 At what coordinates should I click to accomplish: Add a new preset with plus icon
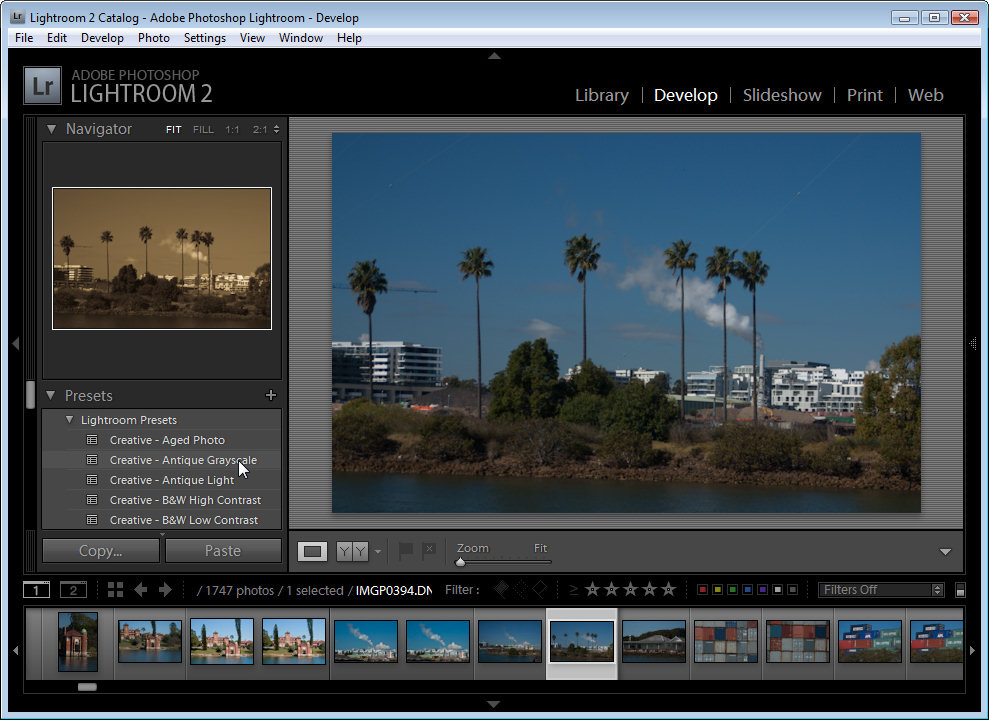[271, 395]
